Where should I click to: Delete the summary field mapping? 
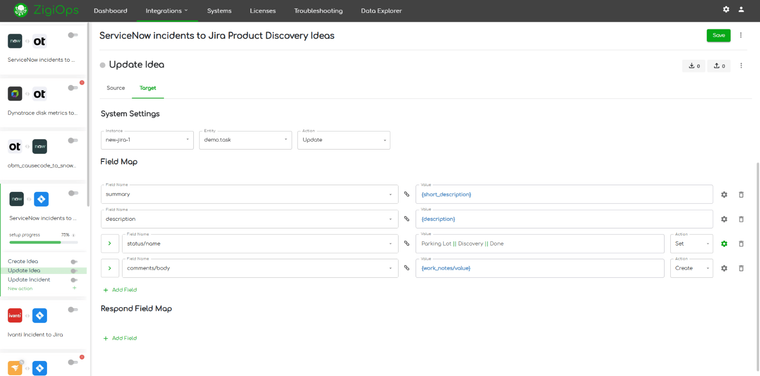click(x=741, y=194)
